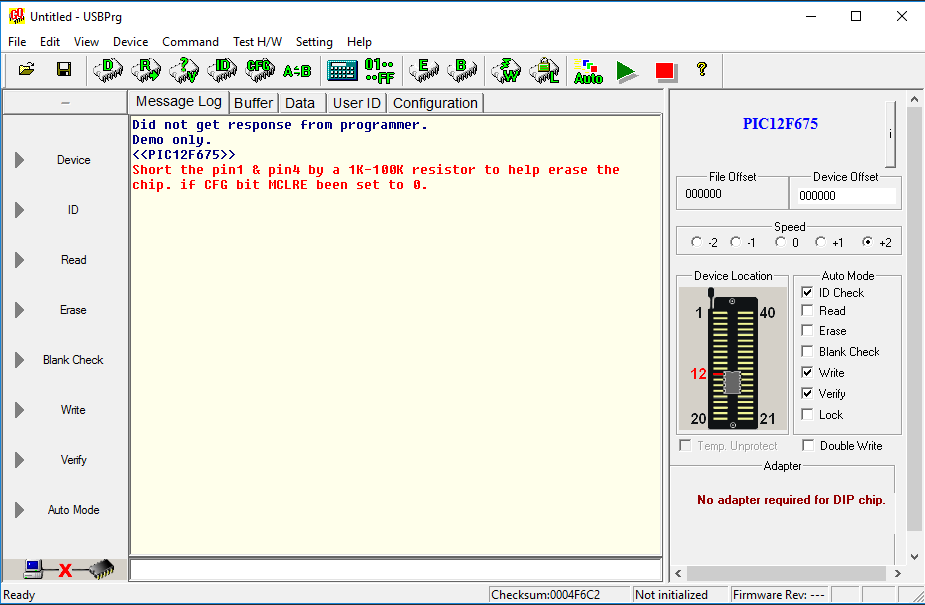Click the PC-to-chip connection status icon
The height and width of the screenshot is (605, 925).
(68, 569)
